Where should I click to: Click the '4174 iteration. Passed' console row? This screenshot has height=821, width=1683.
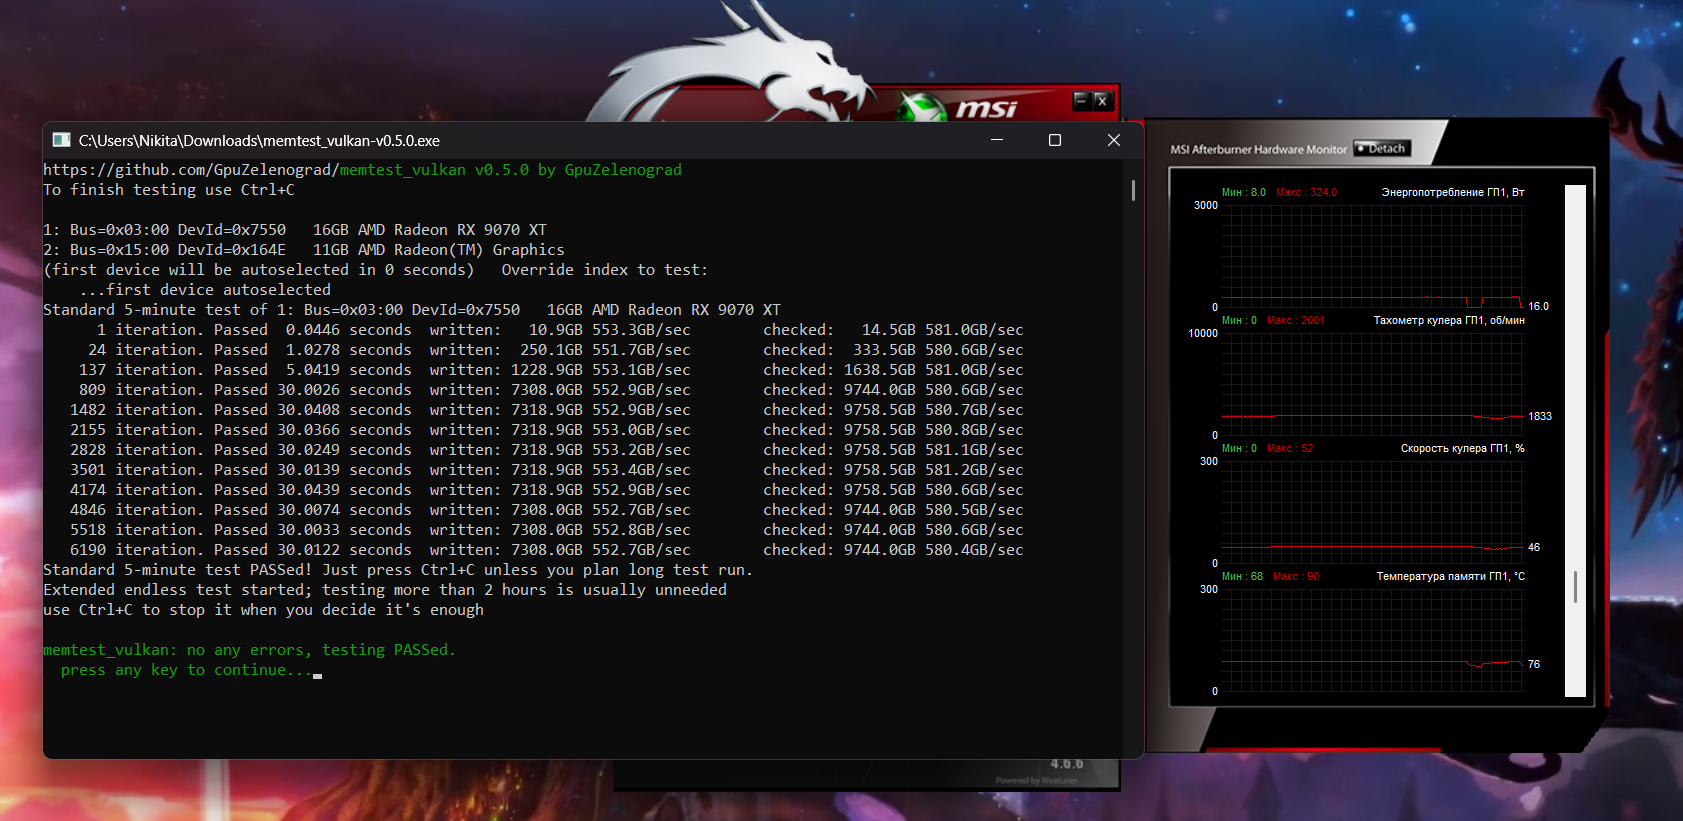(x=547, y=490)
